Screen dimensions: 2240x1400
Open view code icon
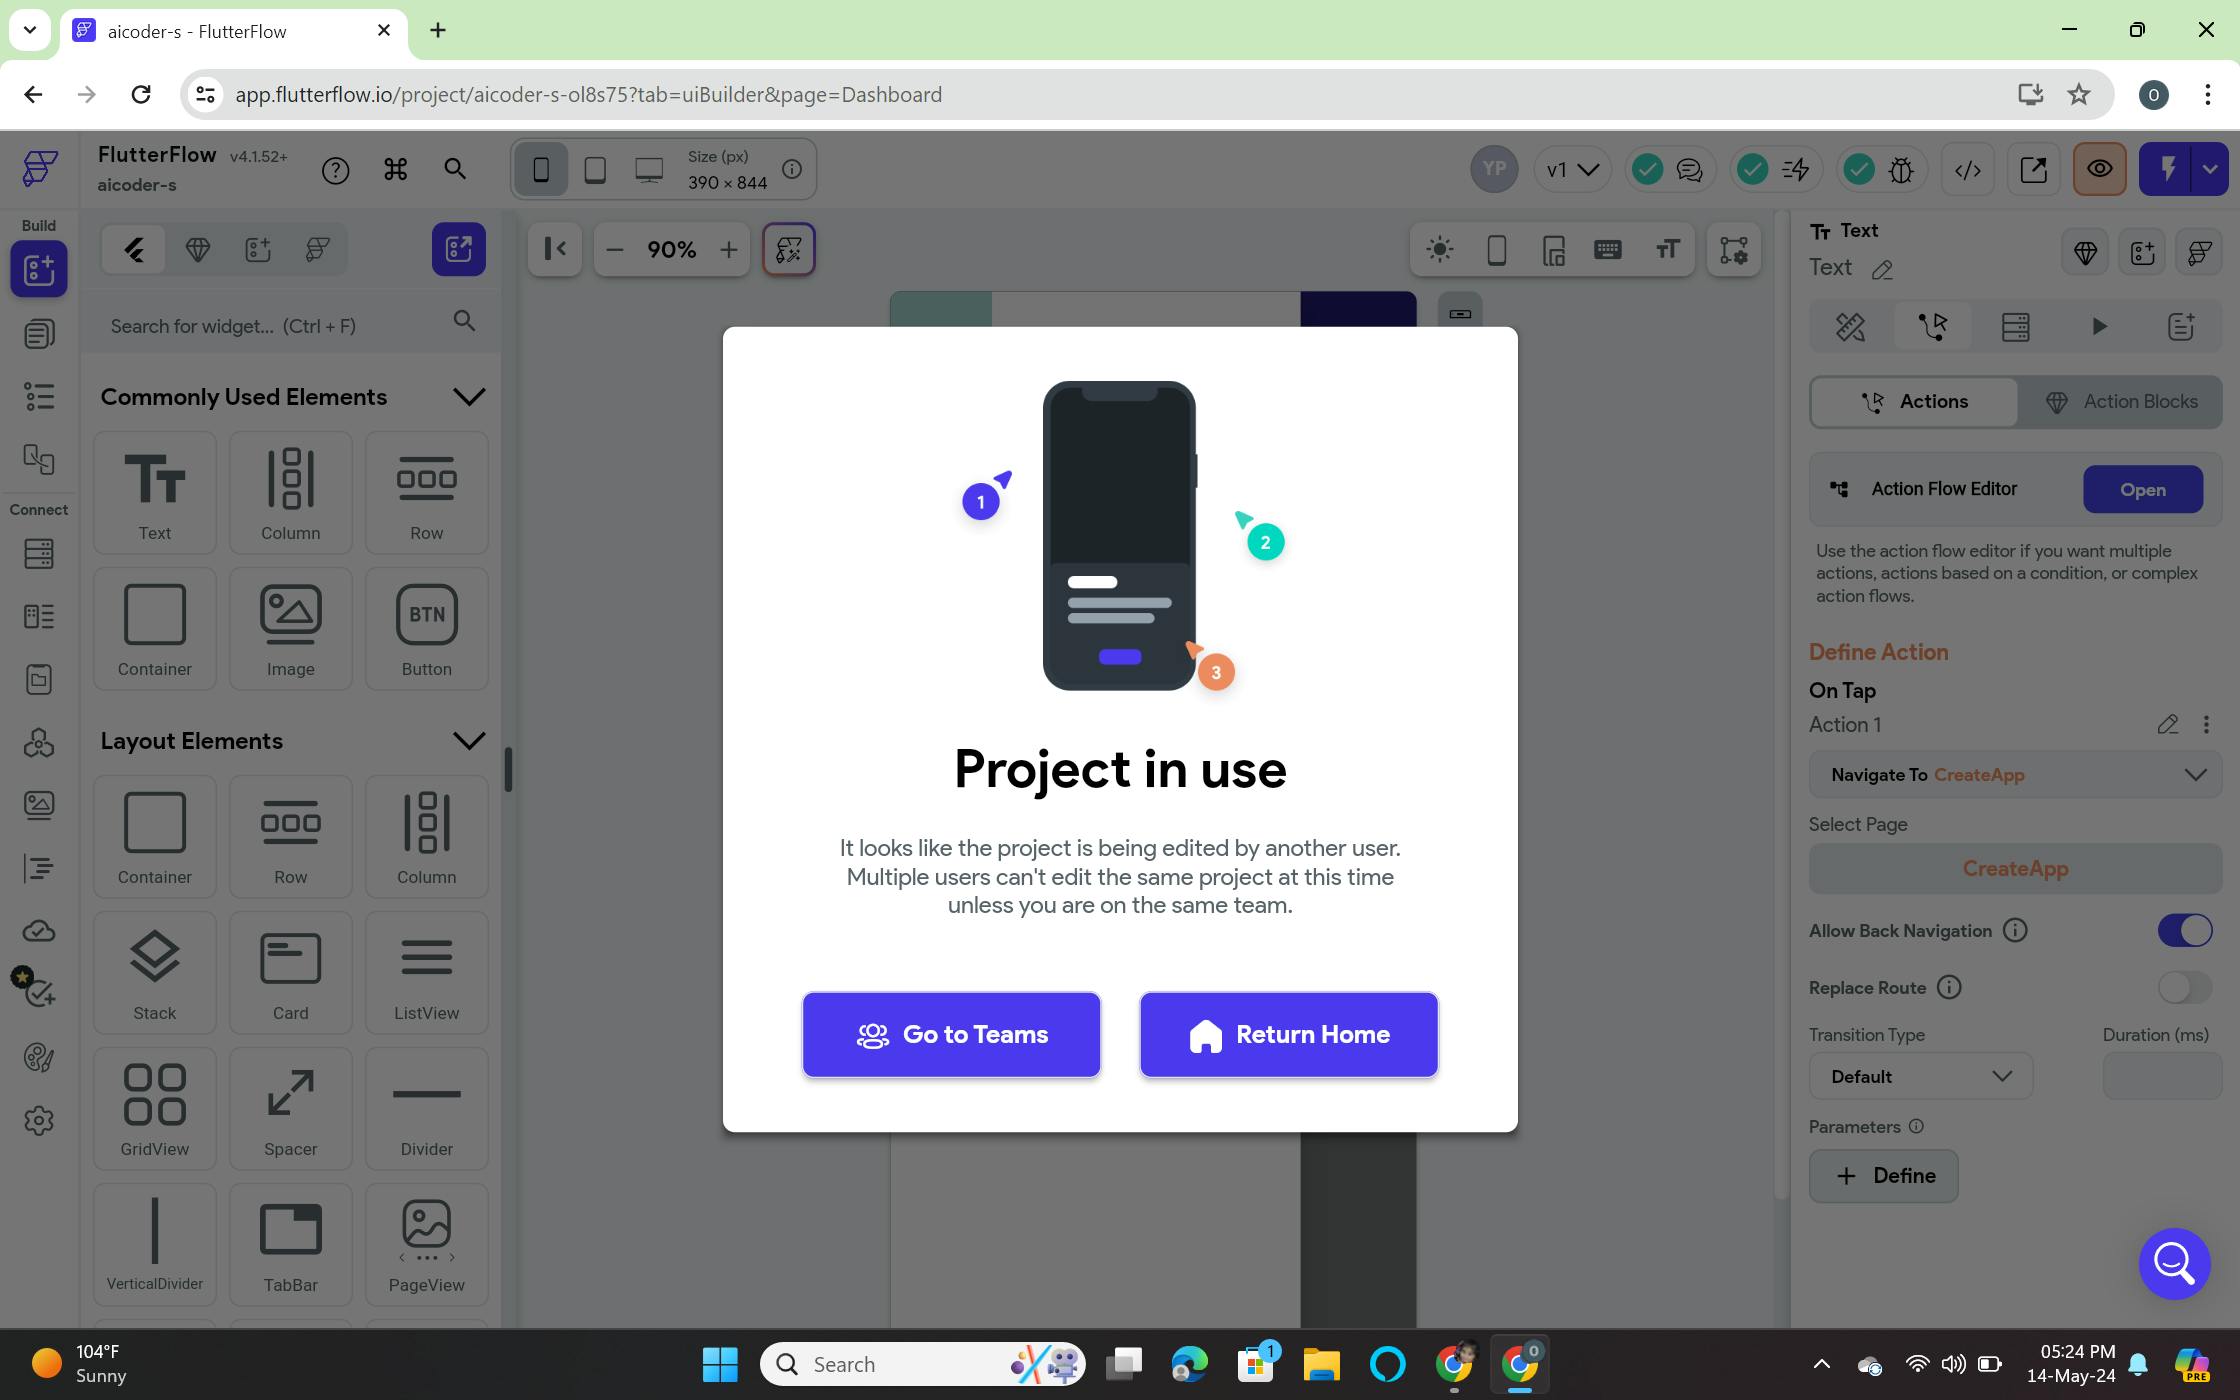[x=1967, y=170]
